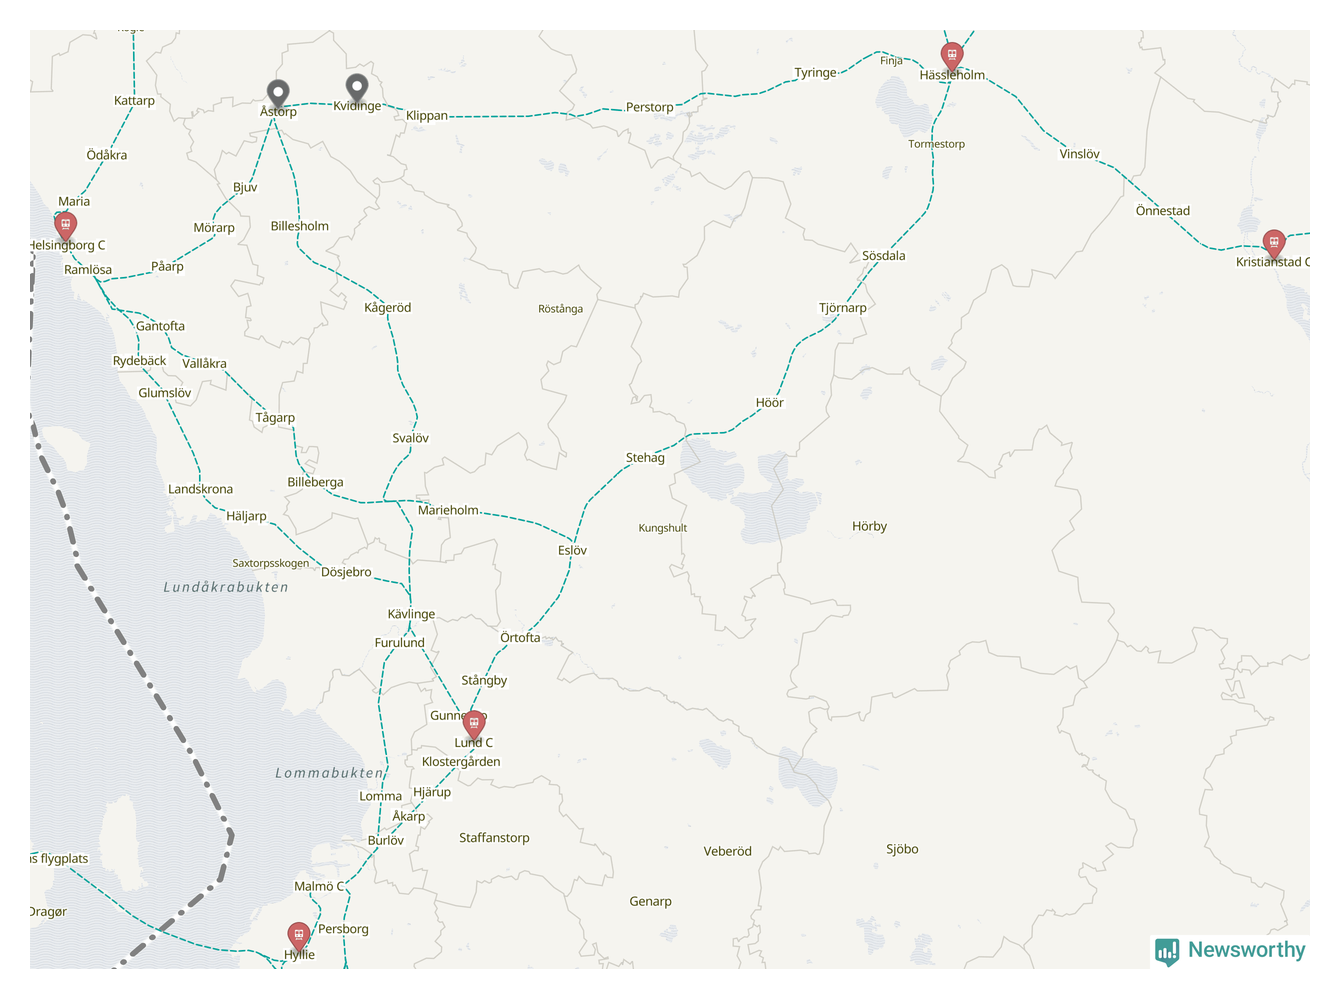The width and height of the screenshot is (1340, 999).
Task: Click the Örtofta town label
Action: (x=520, y=638)
